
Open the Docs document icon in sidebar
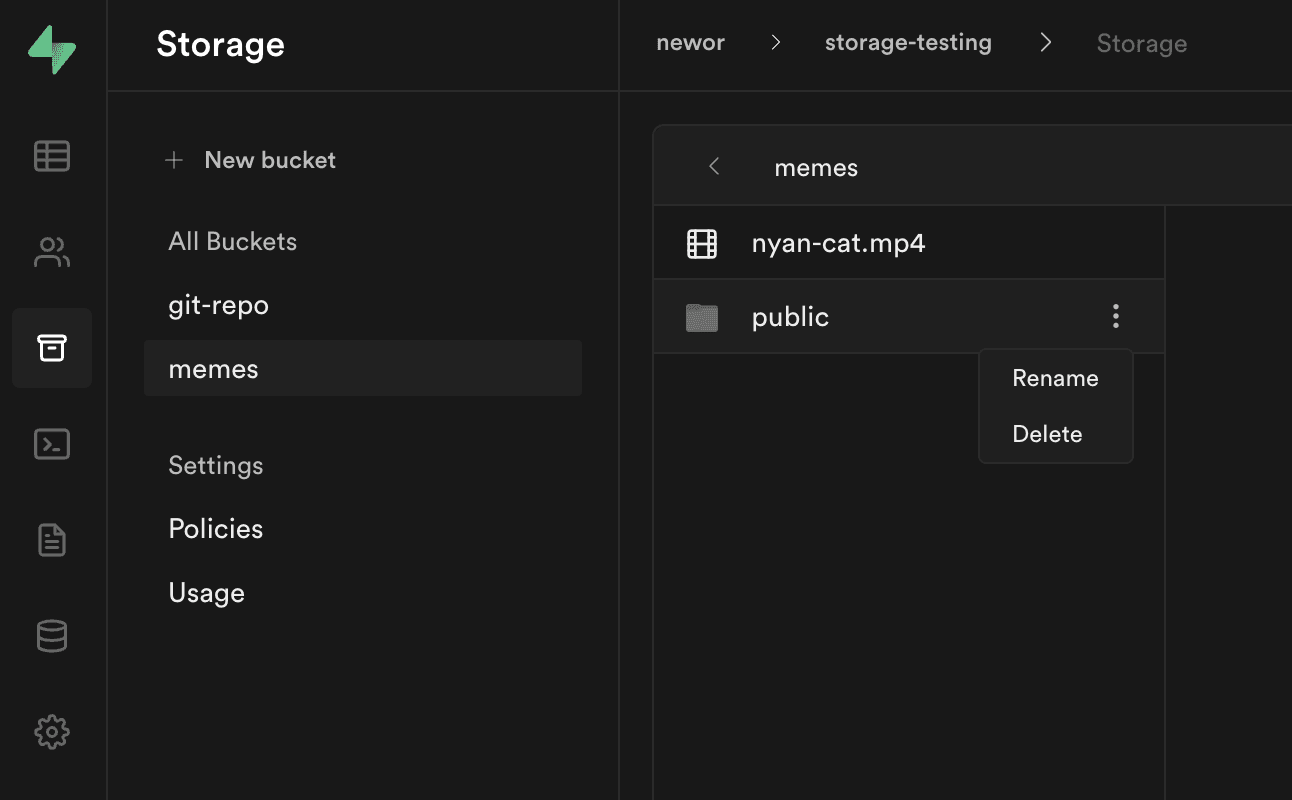click(x=52, y=540)
